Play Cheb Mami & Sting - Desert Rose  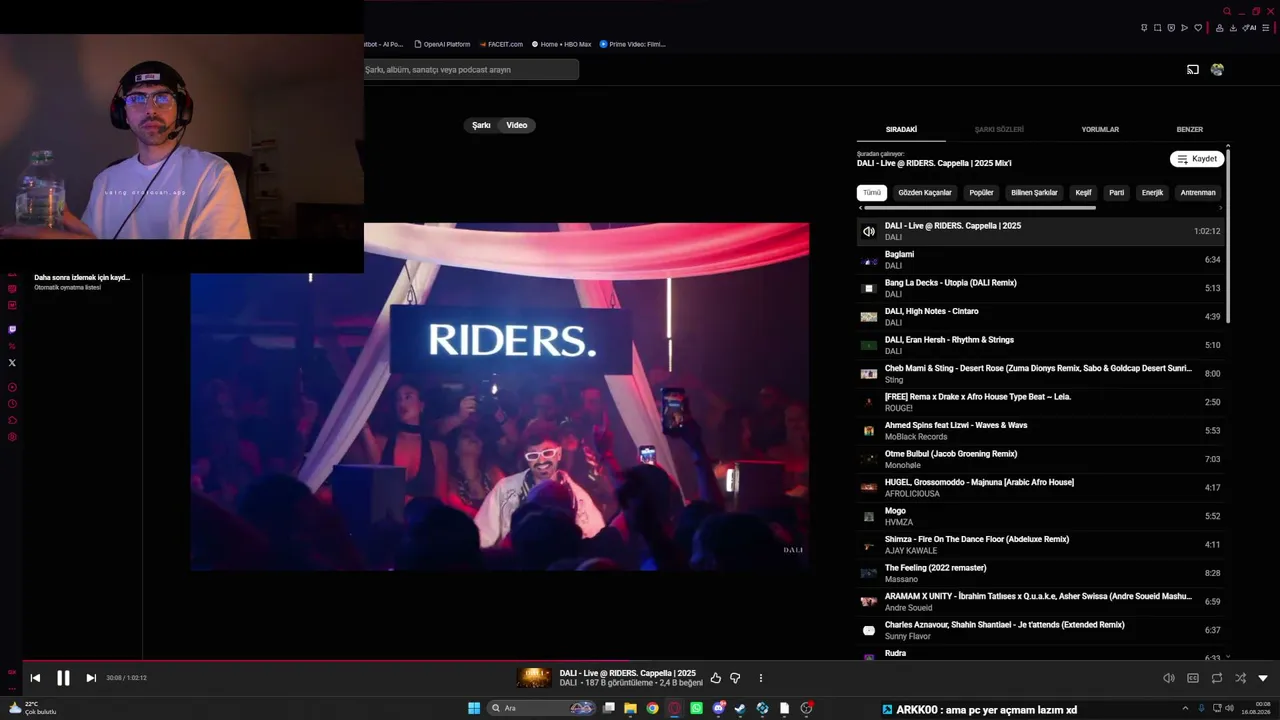[x=1040, y=374]
